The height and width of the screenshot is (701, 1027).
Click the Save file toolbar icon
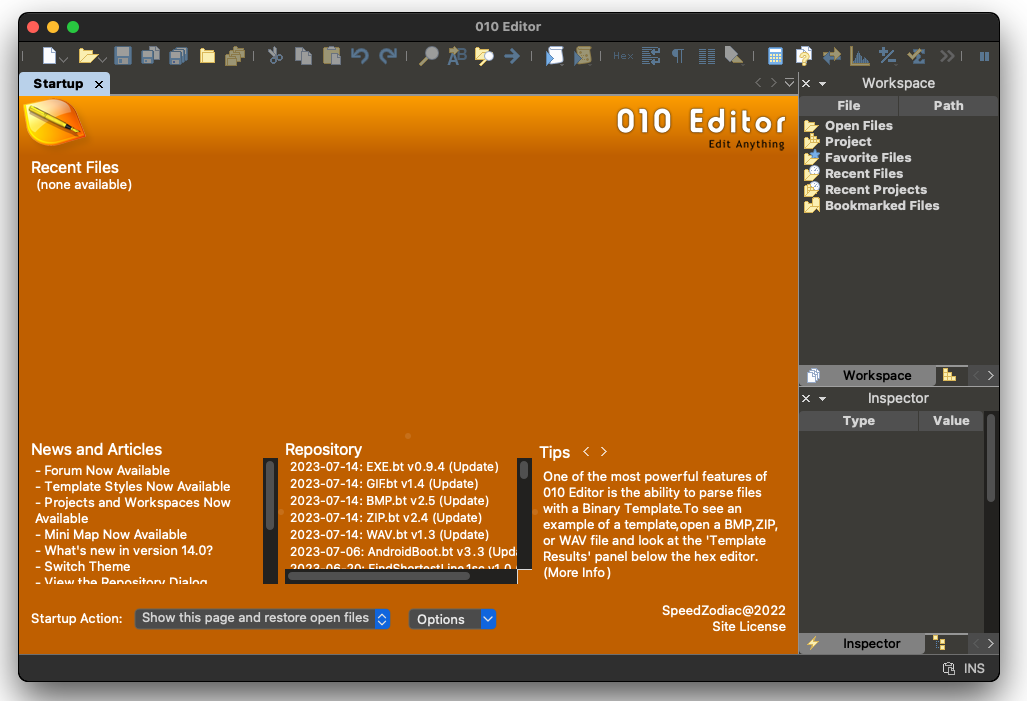(123, 56)
